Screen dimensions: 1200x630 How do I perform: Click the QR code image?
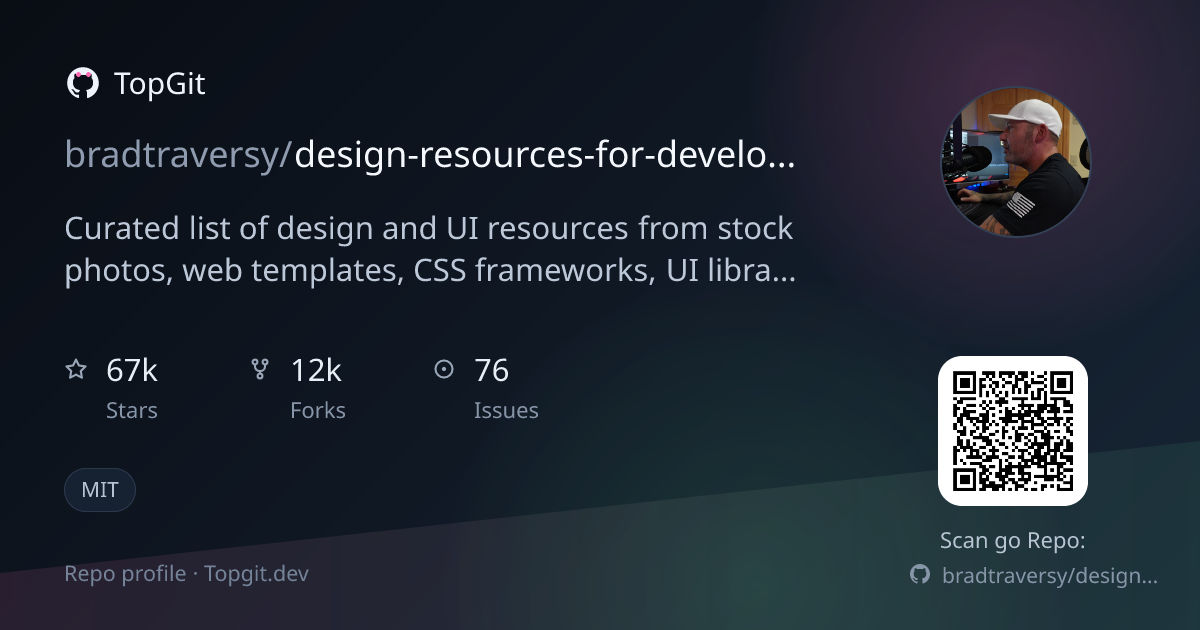click(x=1013, y=431)
